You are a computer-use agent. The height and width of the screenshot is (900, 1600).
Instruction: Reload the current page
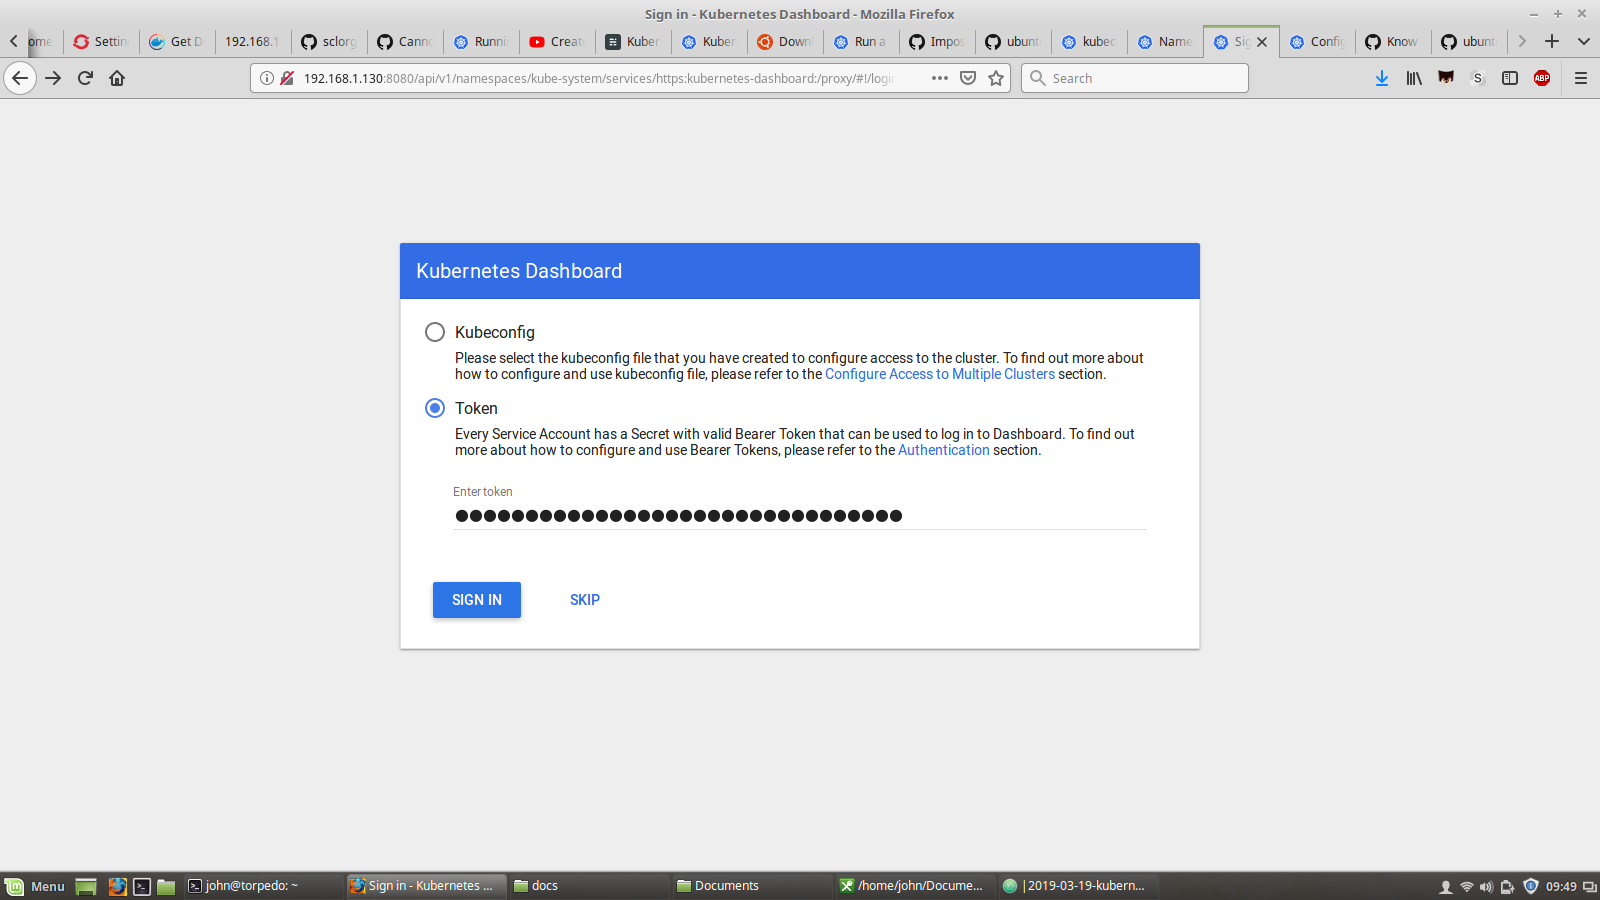coord(85,78)
